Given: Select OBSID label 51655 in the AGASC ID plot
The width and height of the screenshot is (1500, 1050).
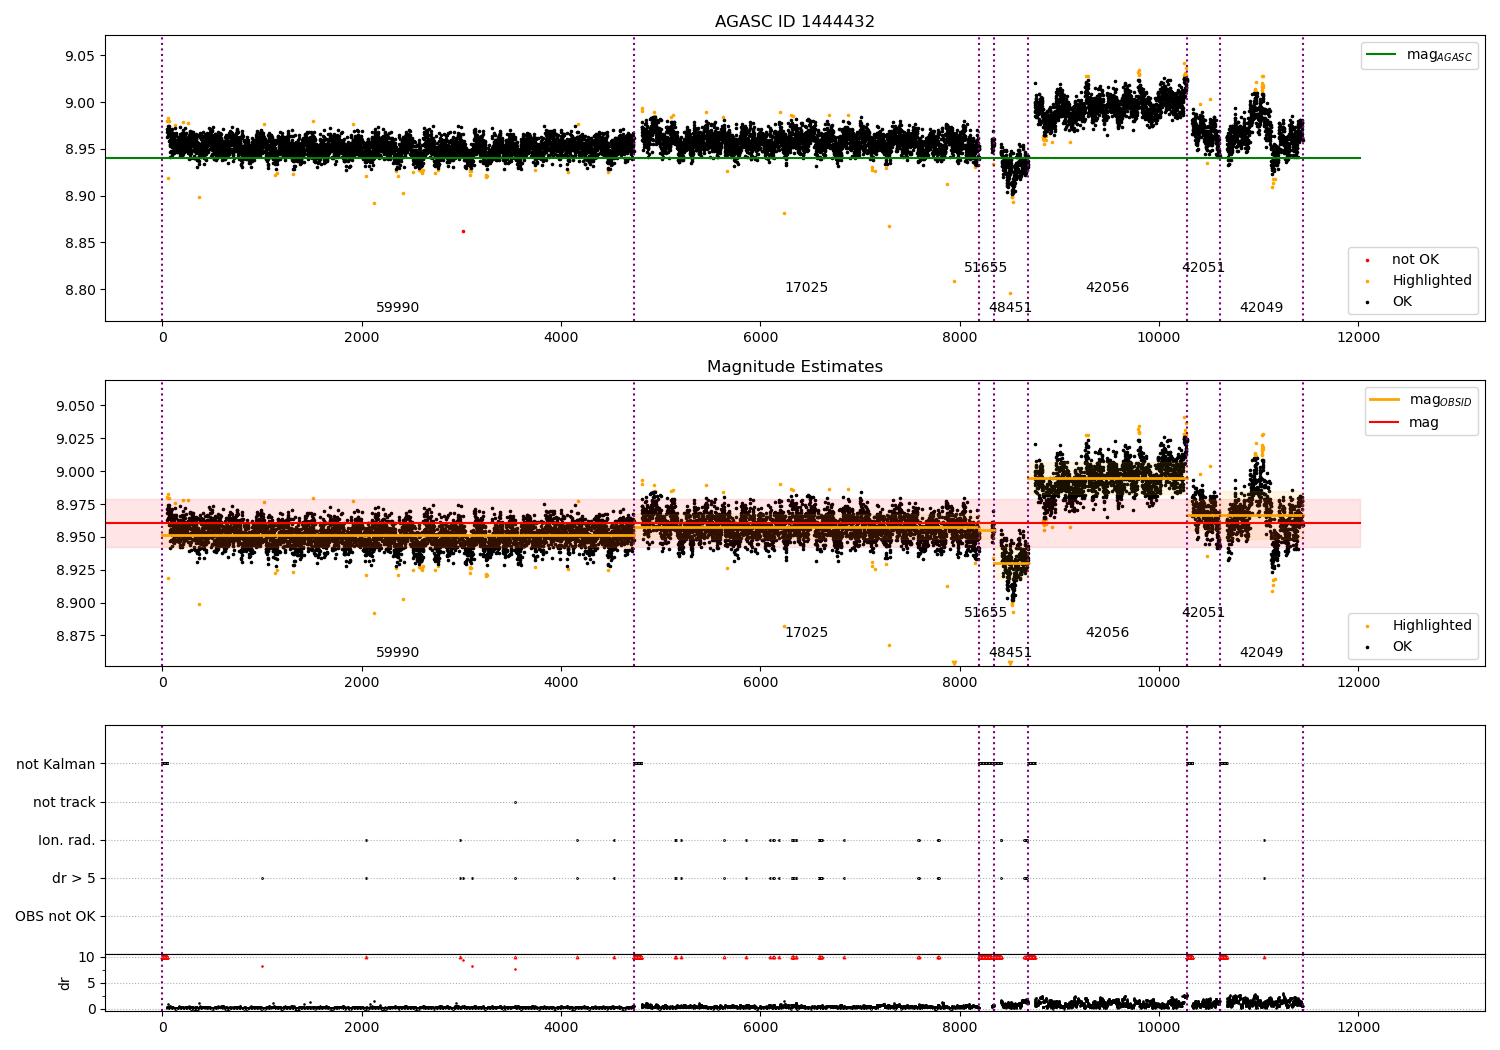Looking at the screenshot, I should click(985, 268).
